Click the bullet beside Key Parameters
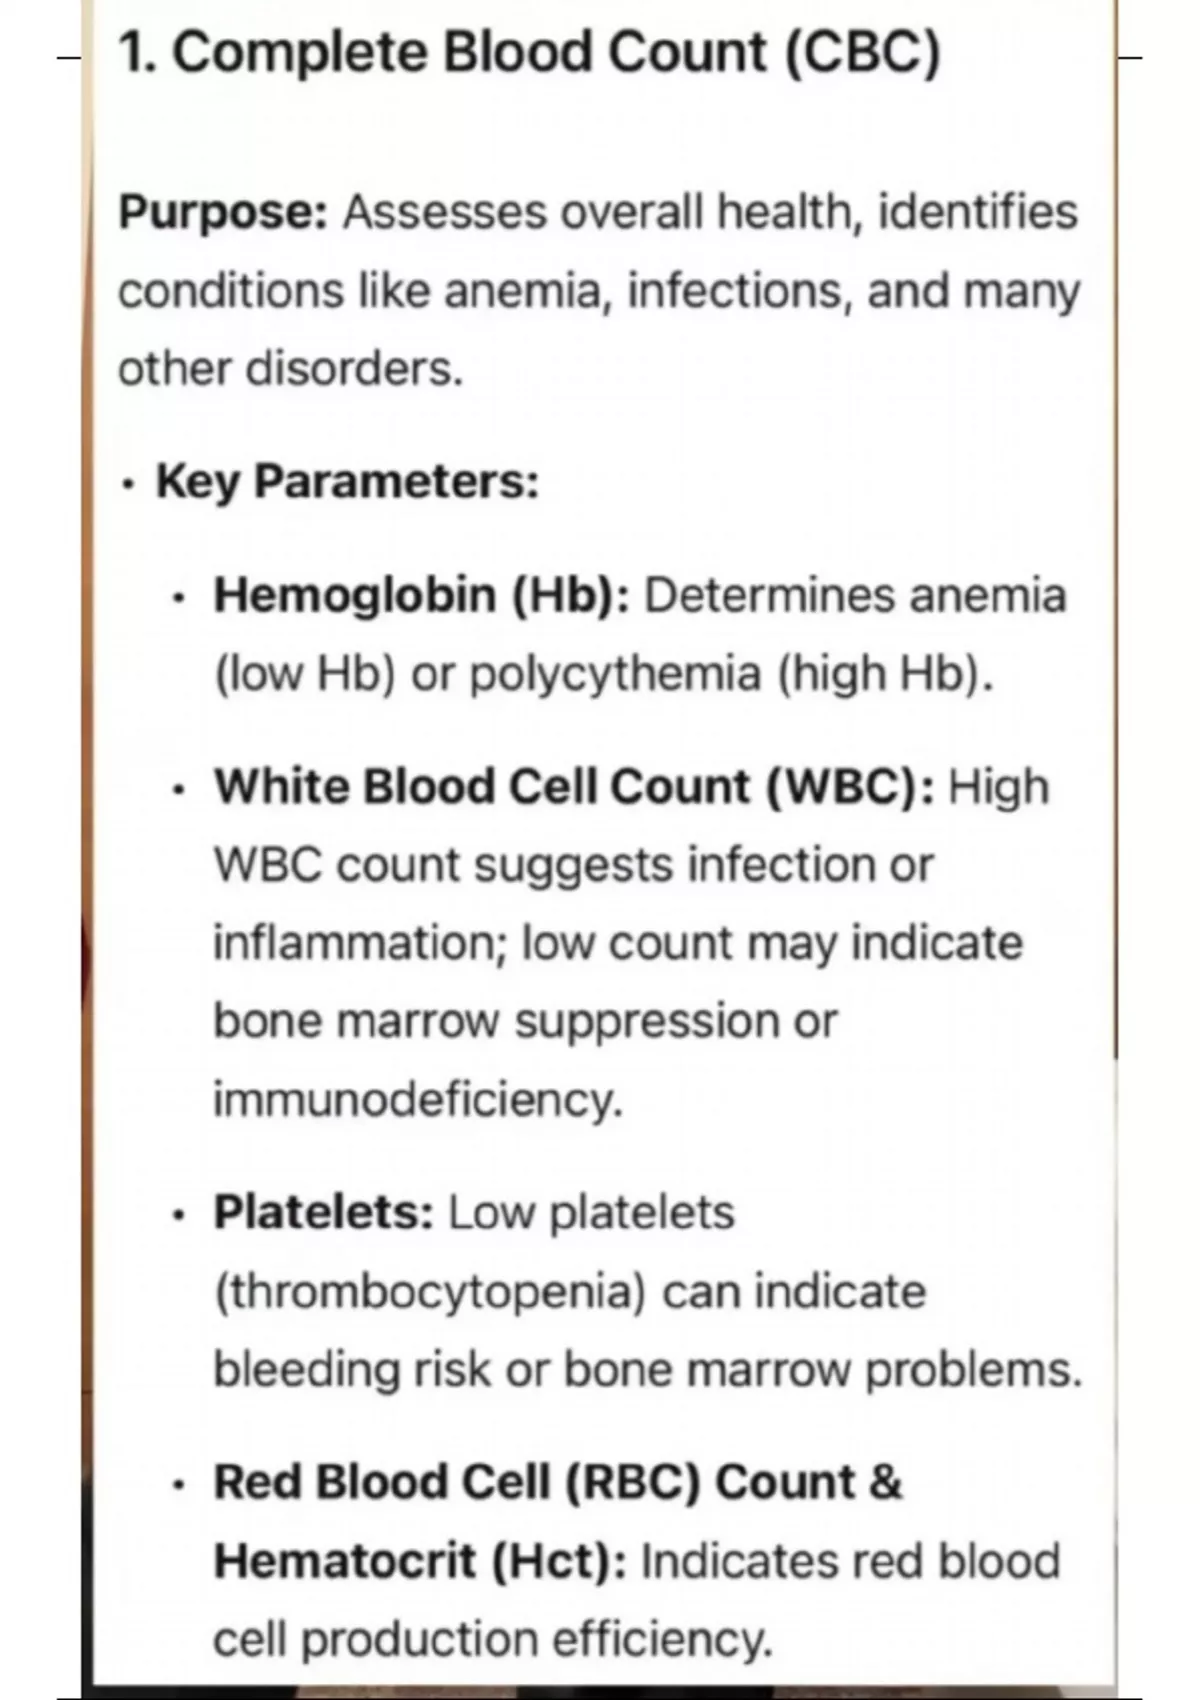1200x1700 pixels. pos(127,485)
